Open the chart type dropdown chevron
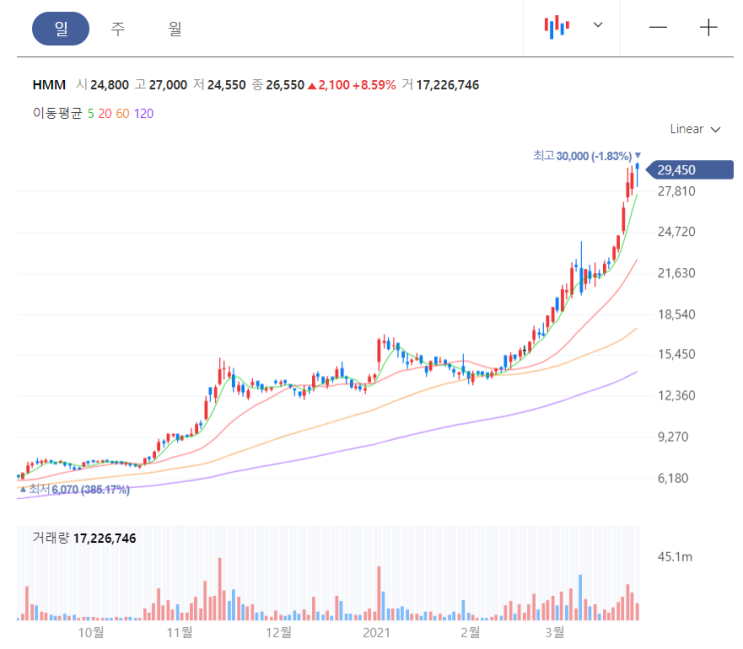This screenshot has width=743, height=649. [598, 25]
